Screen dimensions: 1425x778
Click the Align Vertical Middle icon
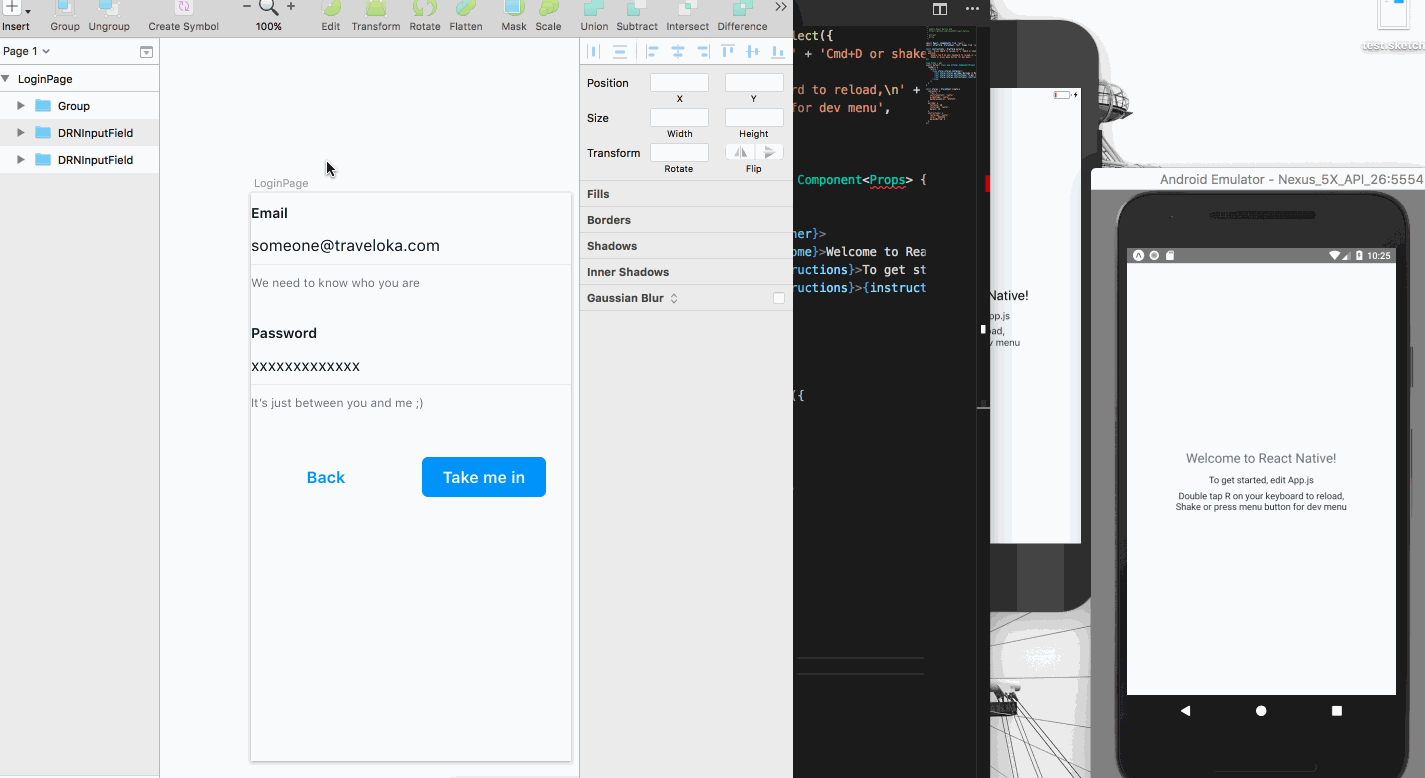753,51
